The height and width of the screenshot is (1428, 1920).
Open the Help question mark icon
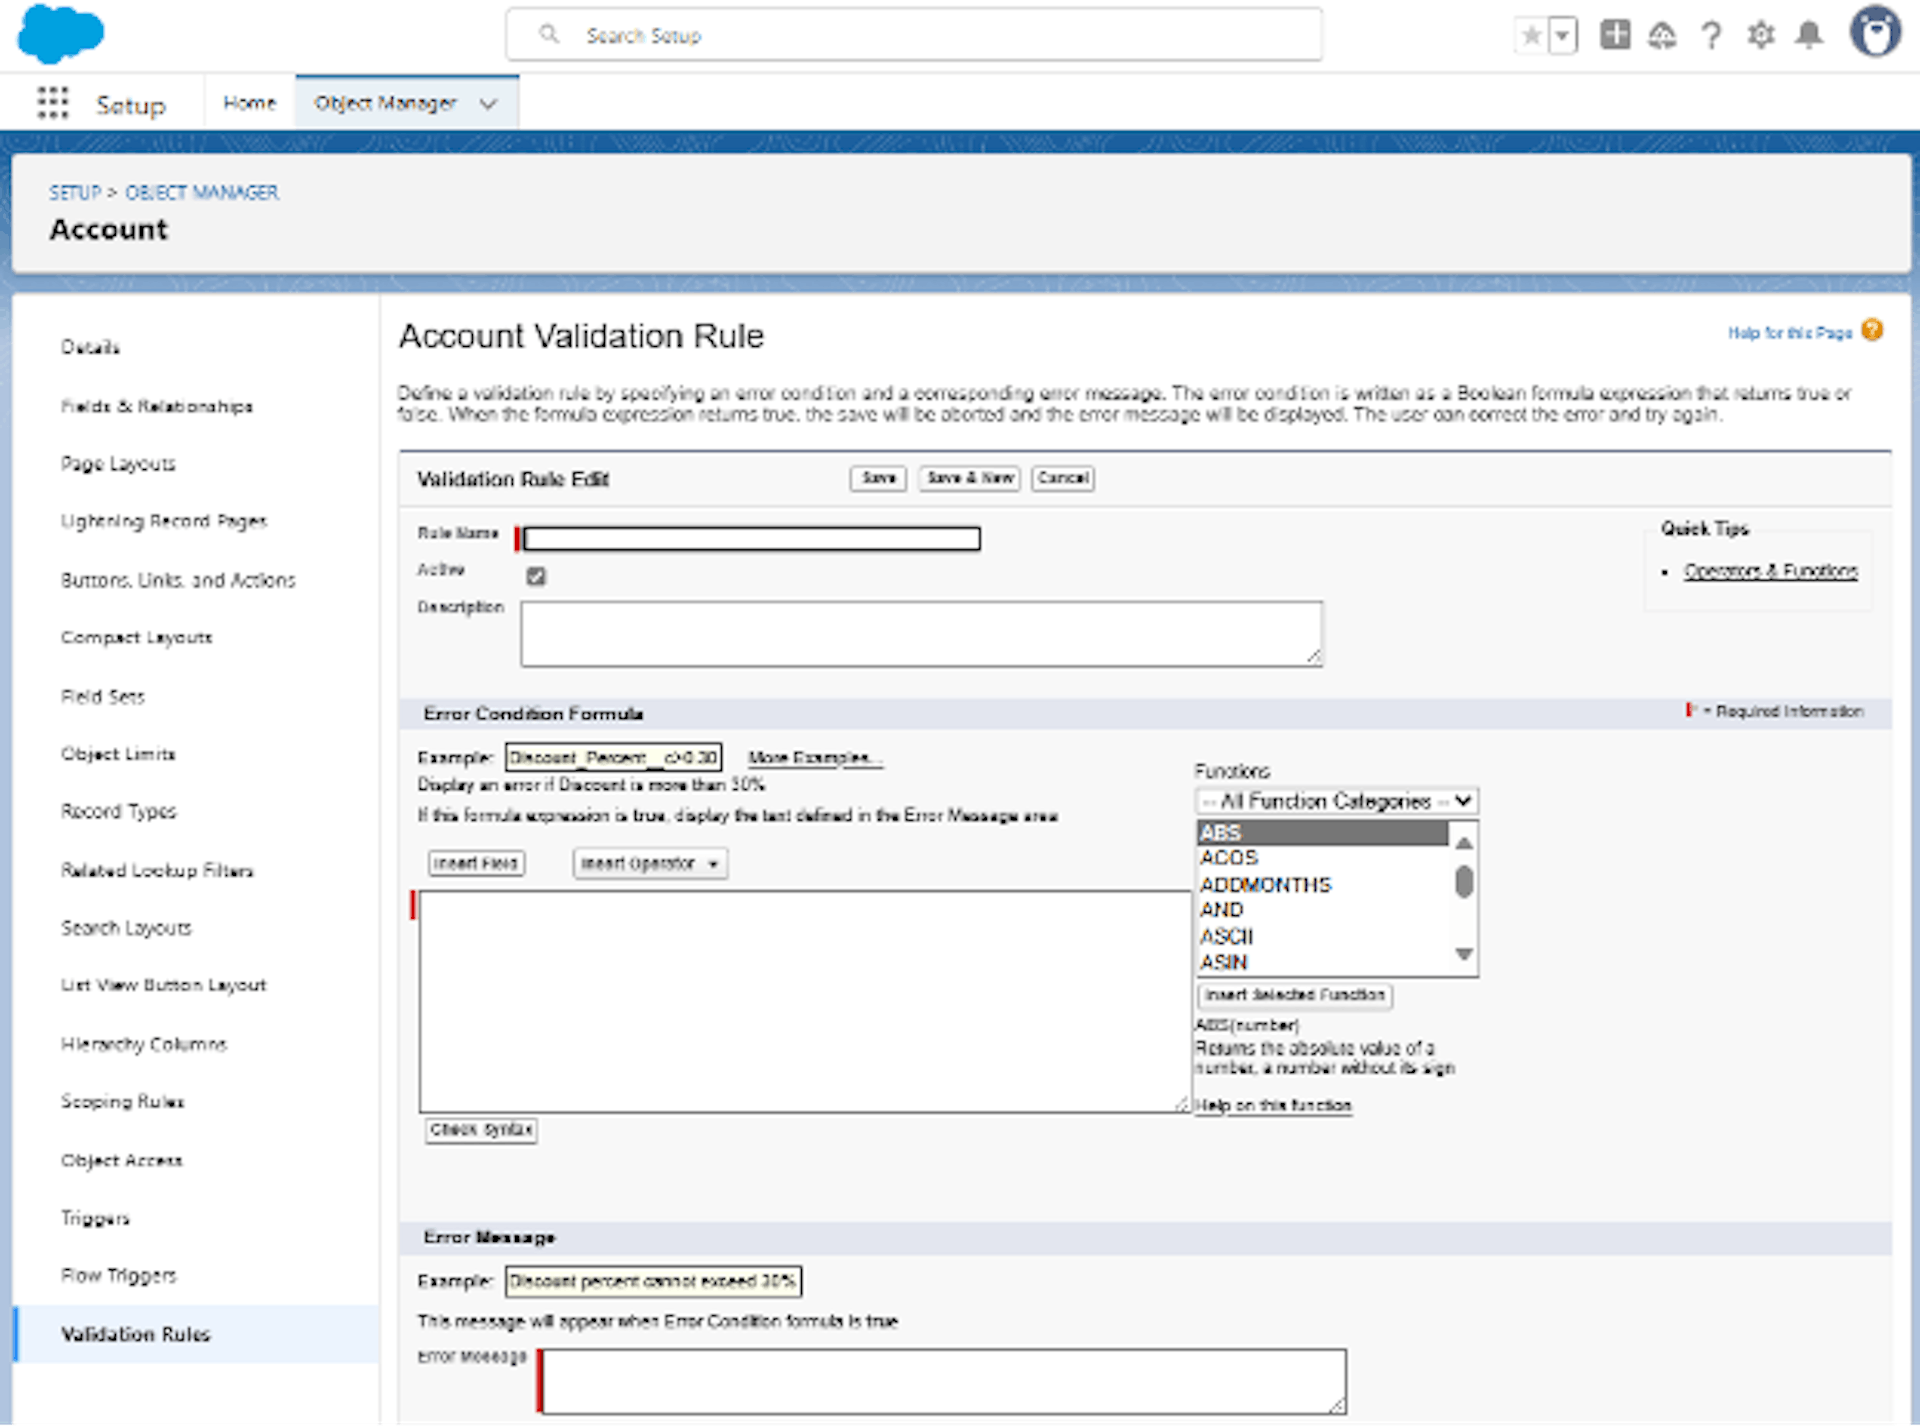(1711, 36)
